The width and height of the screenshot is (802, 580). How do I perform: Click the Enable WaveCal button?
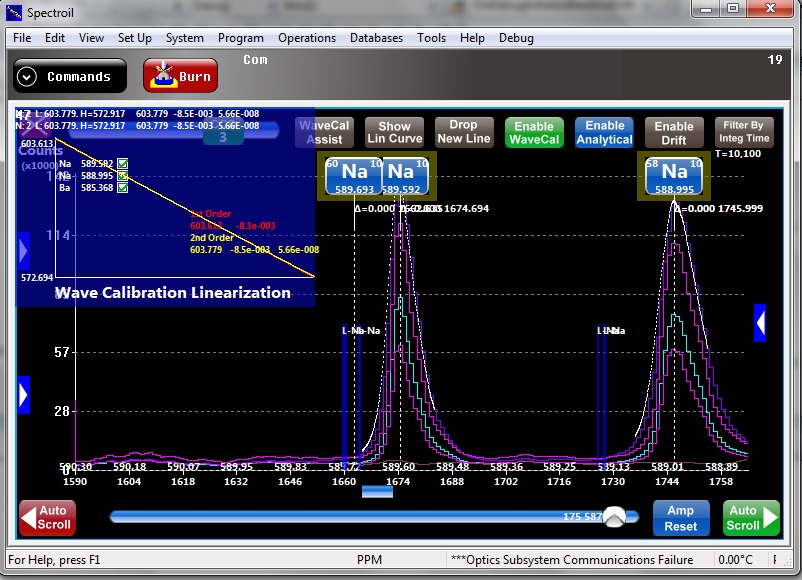534,133
